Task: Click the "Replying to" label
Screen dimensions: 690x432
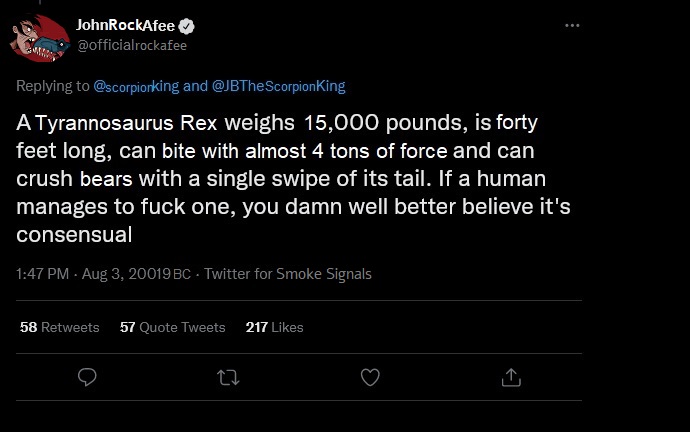Action: point(54,86)
